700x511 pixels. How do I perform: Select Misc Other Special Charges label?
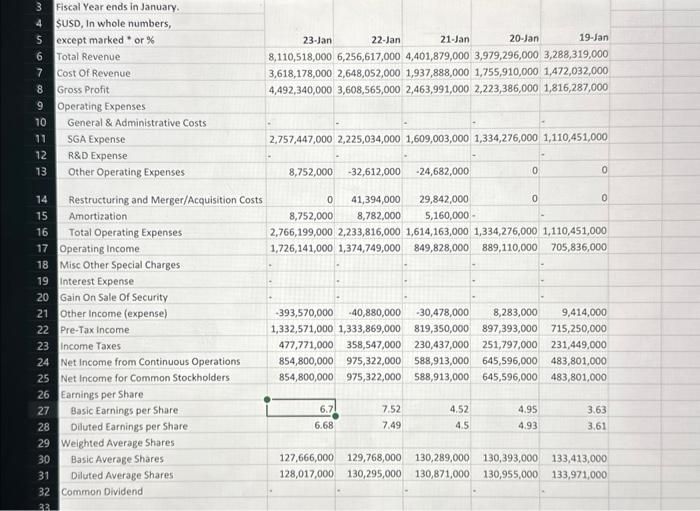pyautogui.click(x=120, y=265)
